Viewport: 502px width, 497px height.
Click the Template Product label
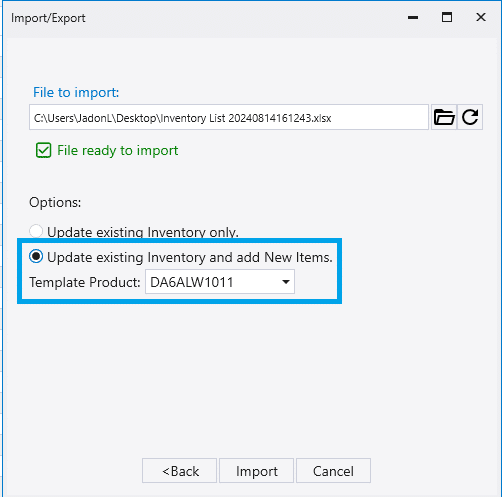click(x=85, y=282)
